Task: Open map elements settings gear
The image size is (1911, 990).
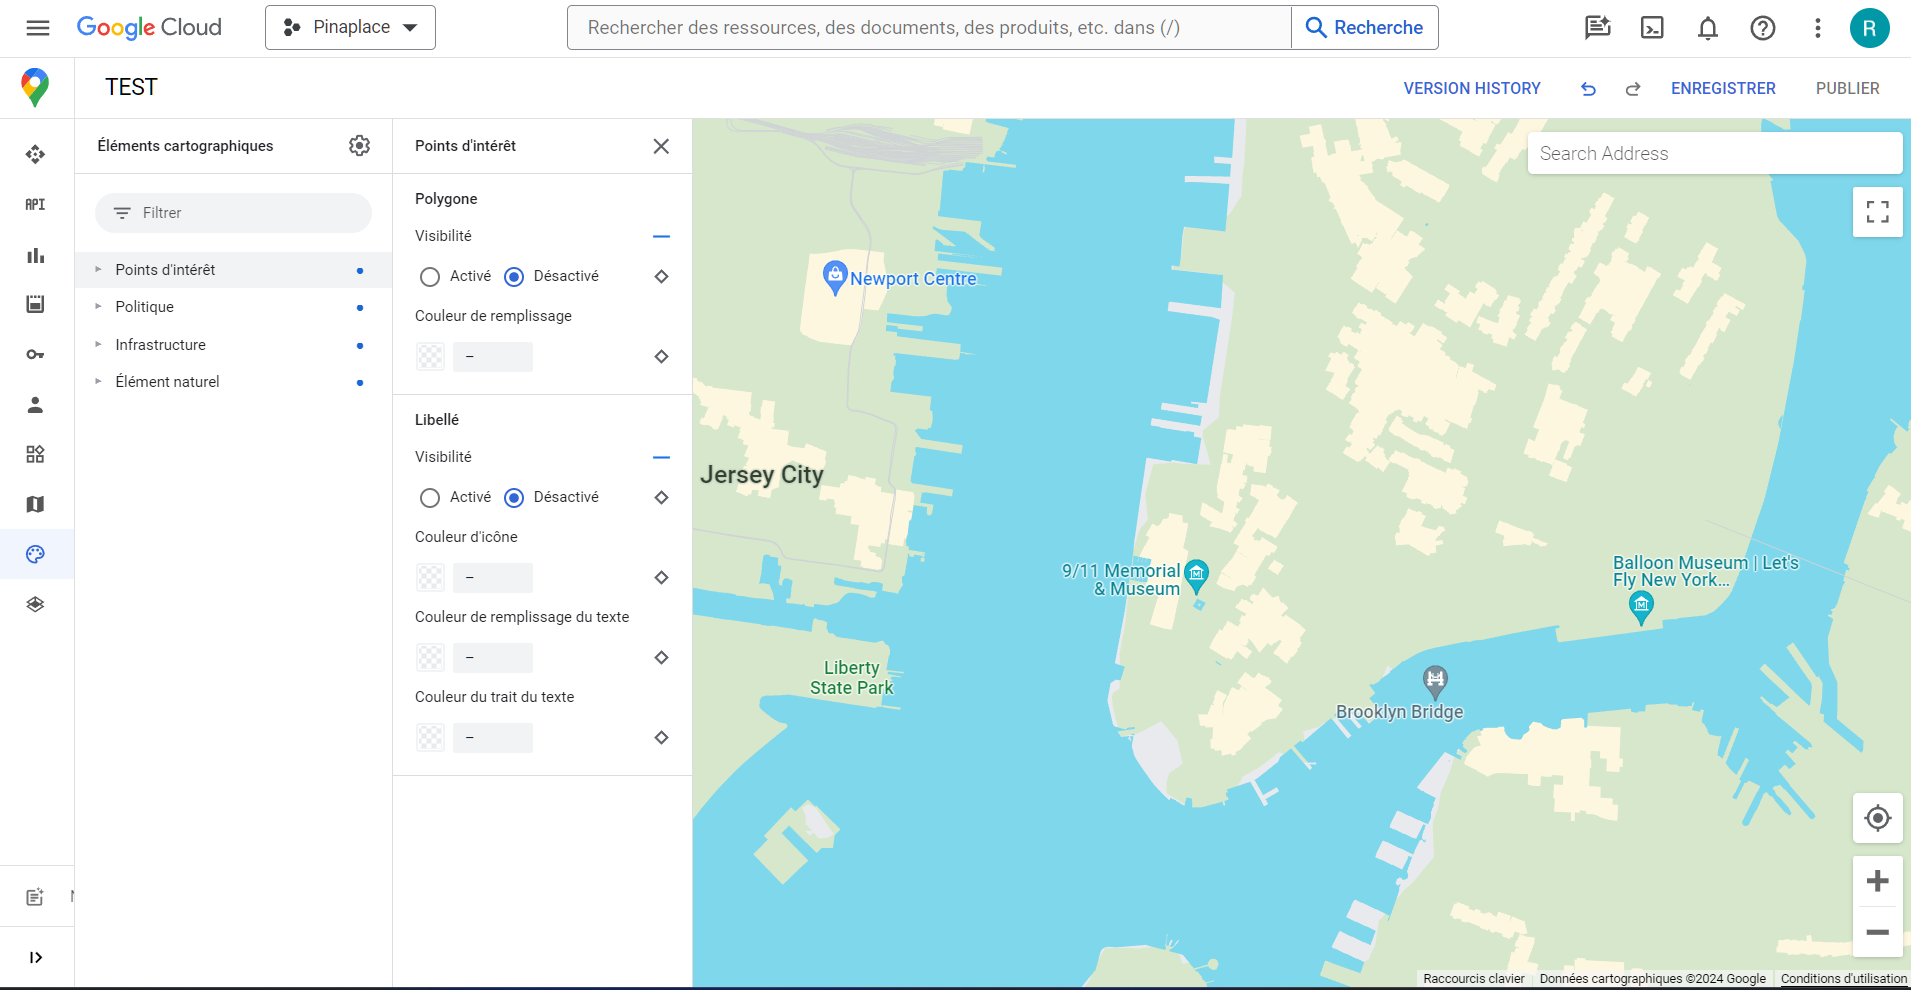Action: pyautogui.click(x=359, y=146)
